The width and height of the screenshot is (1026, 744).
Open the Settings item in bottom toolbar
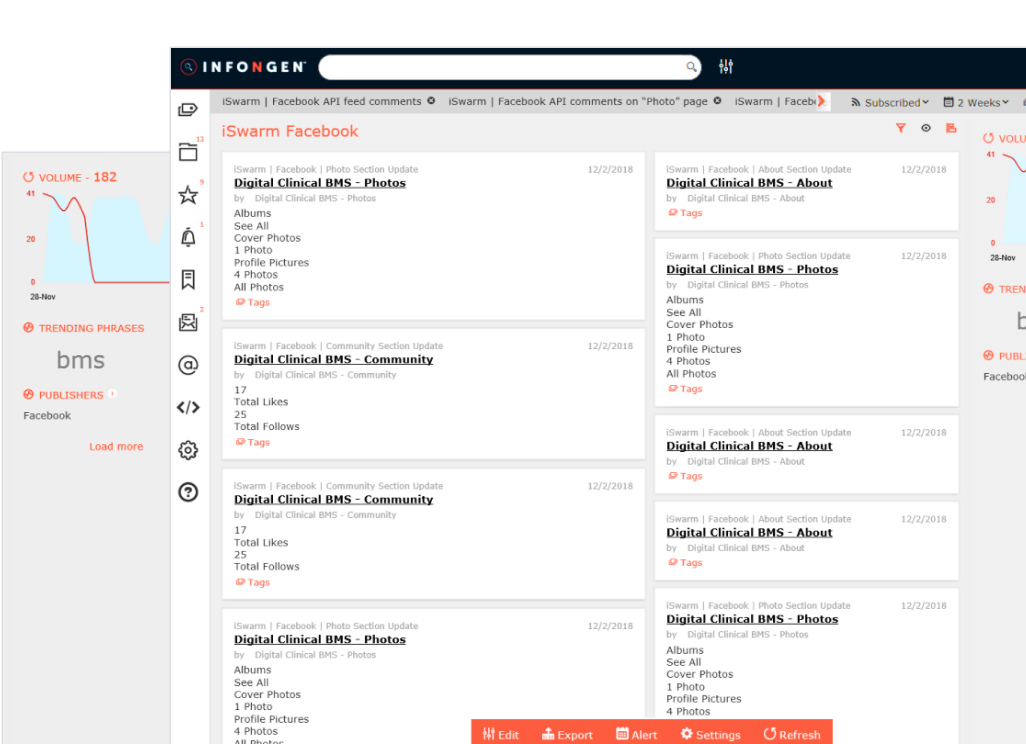coord(711,734)
